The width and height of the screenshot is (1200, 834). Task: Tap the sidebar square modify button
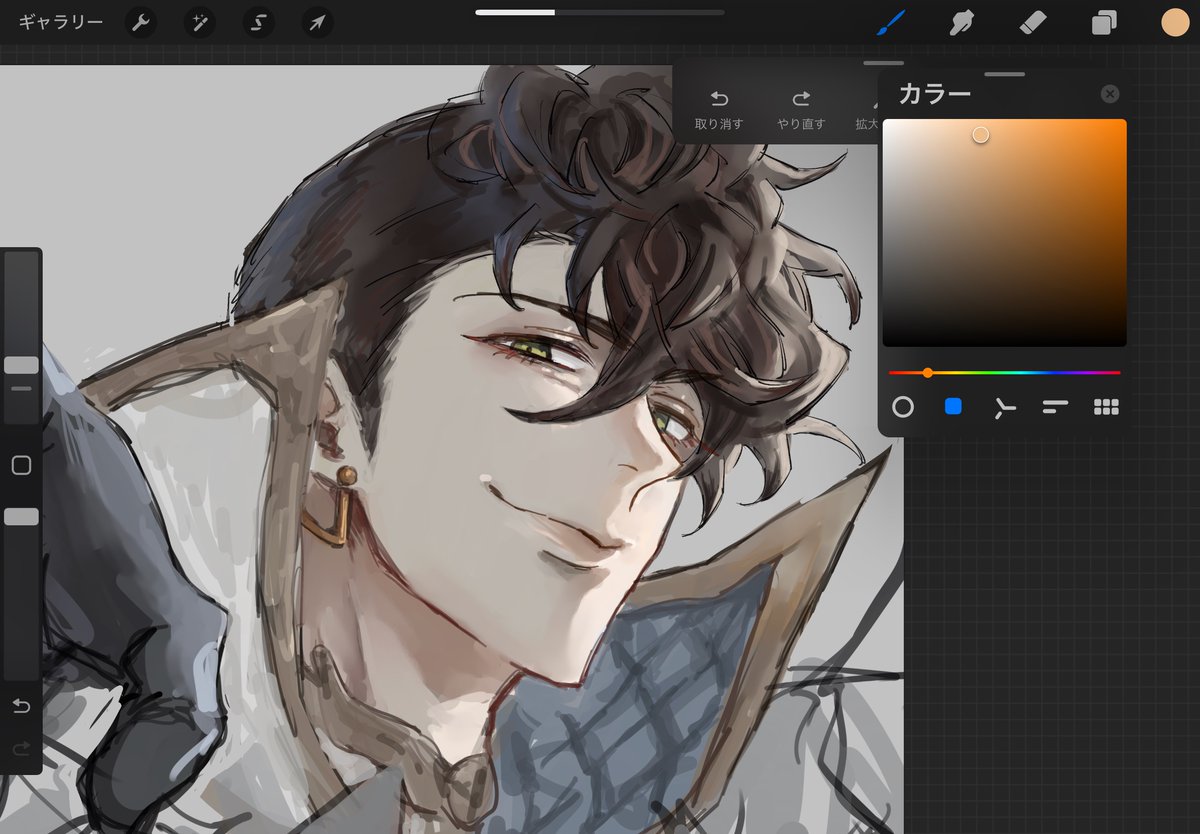[21, 465]
